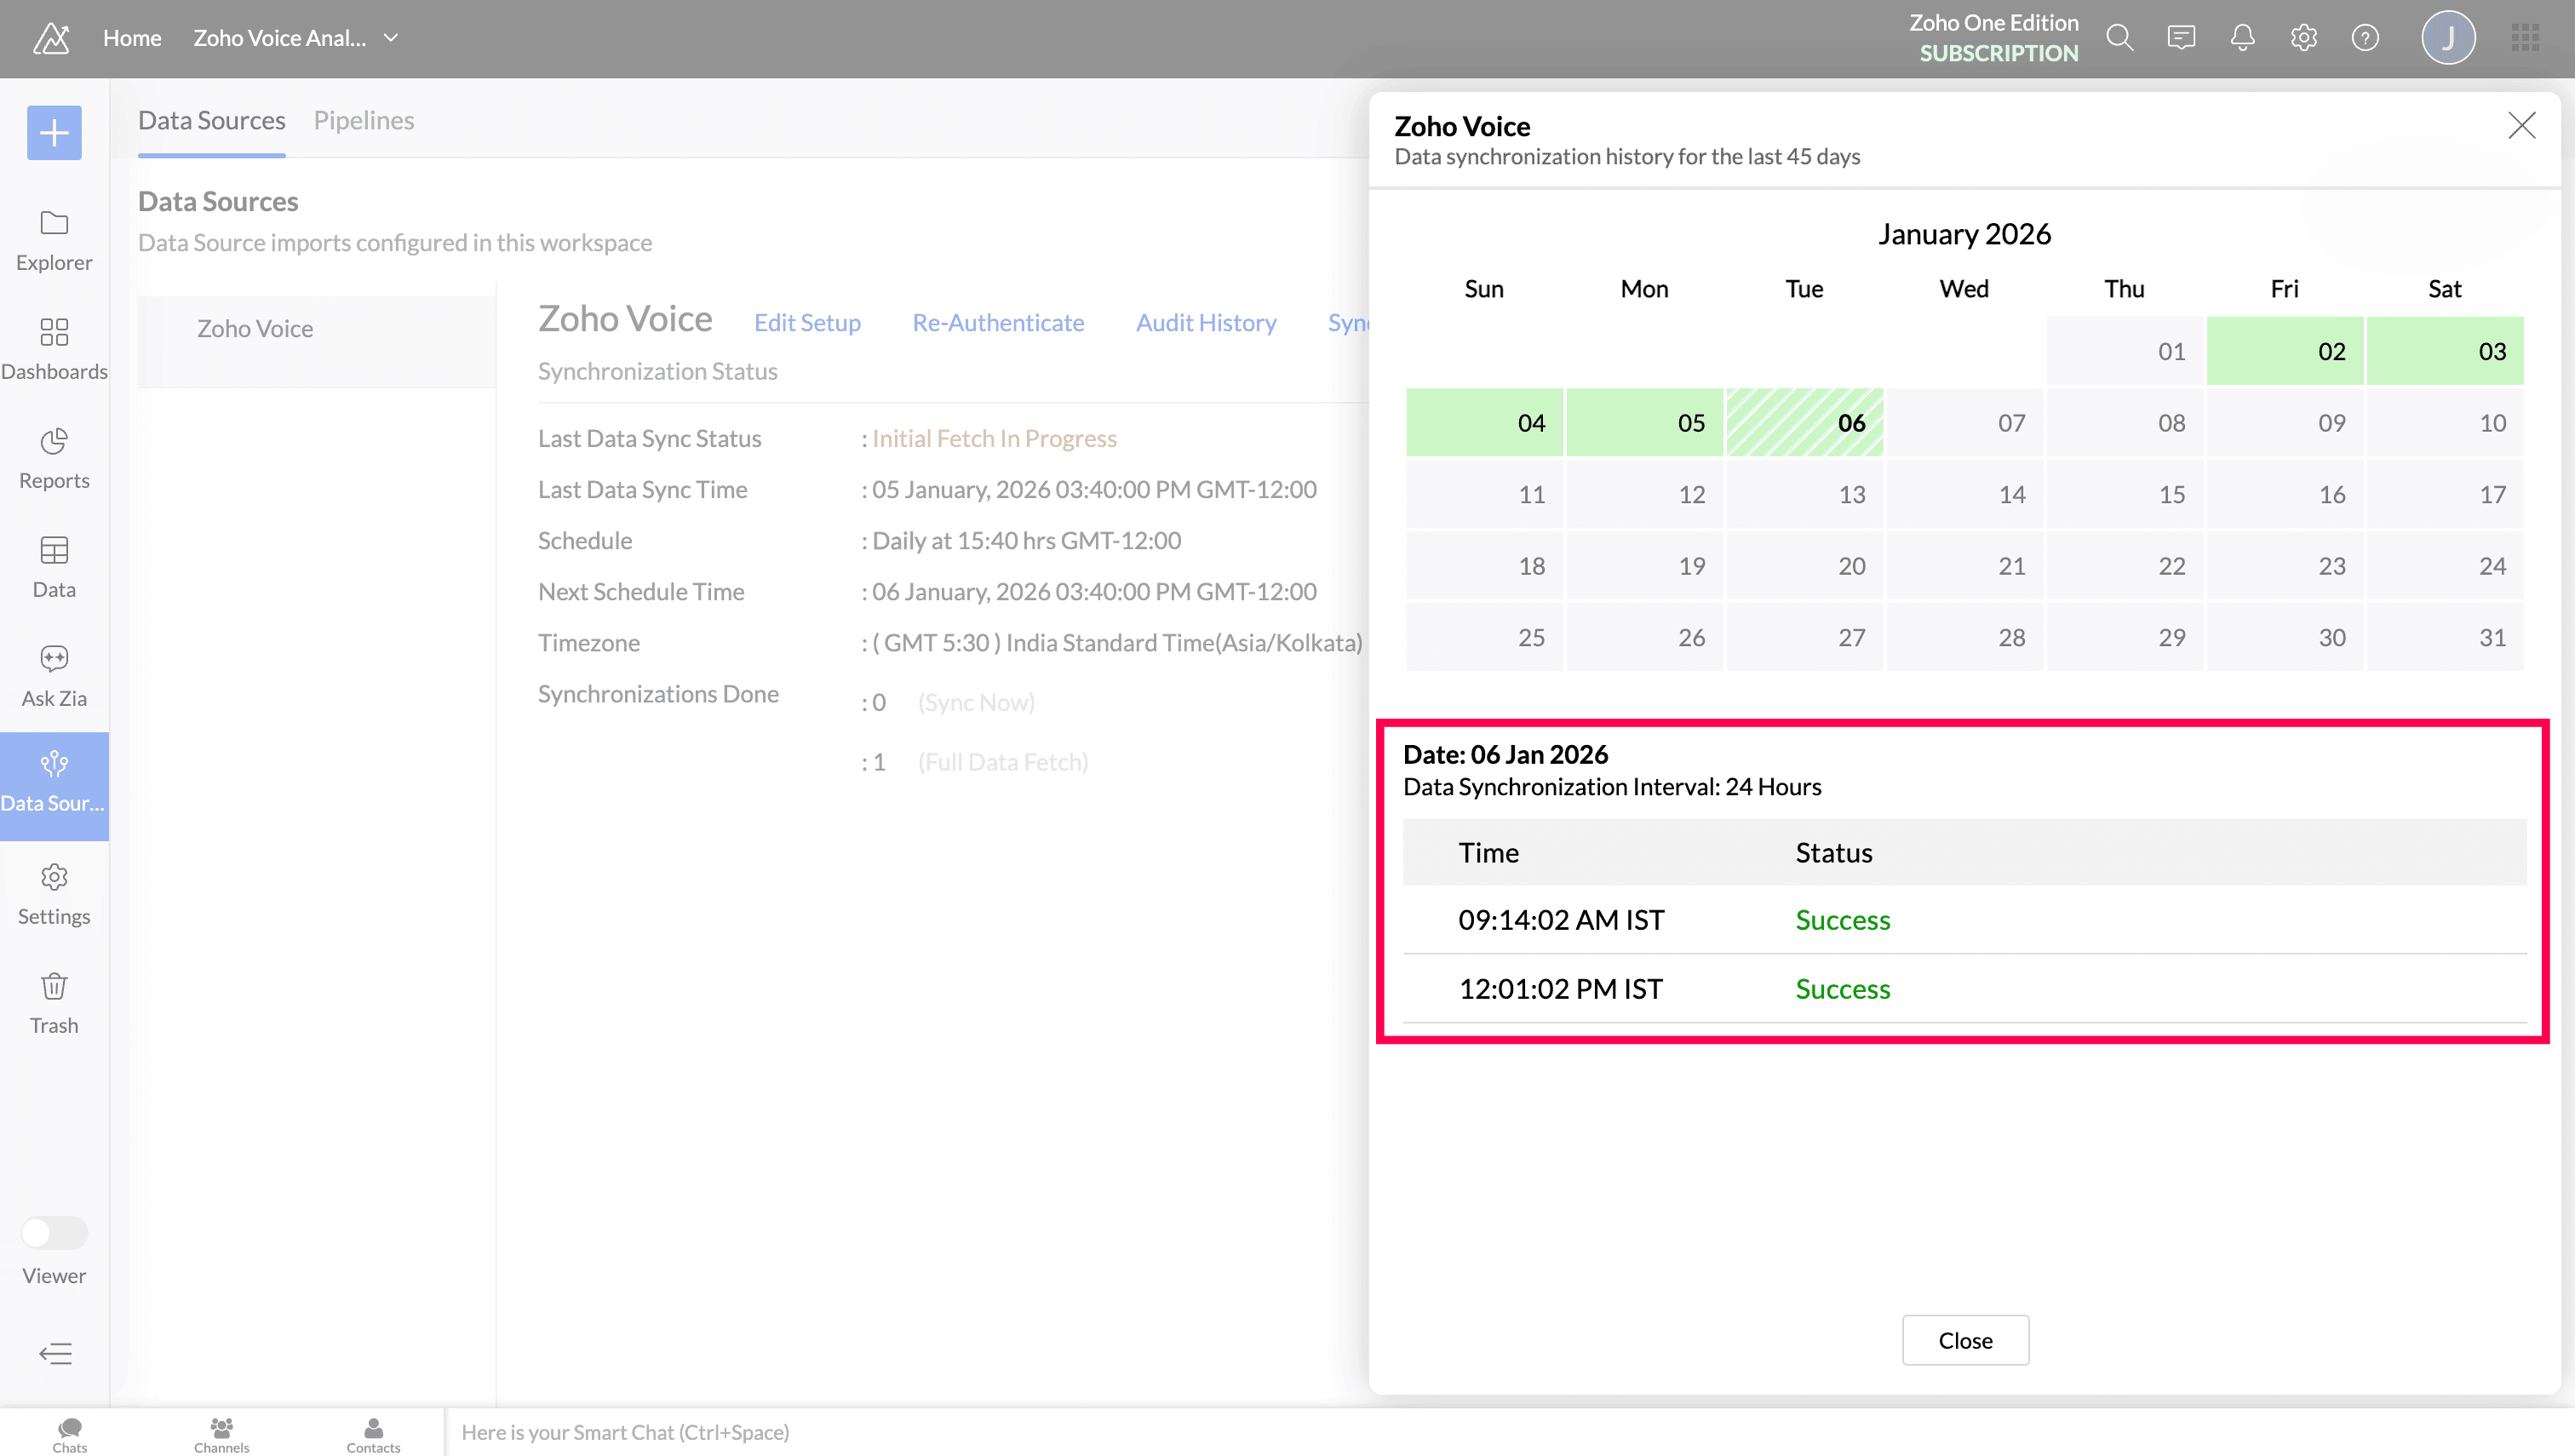Open the apps grid launcher icon
Screen dimensions: 2575x1456
tap(2525, 38)
